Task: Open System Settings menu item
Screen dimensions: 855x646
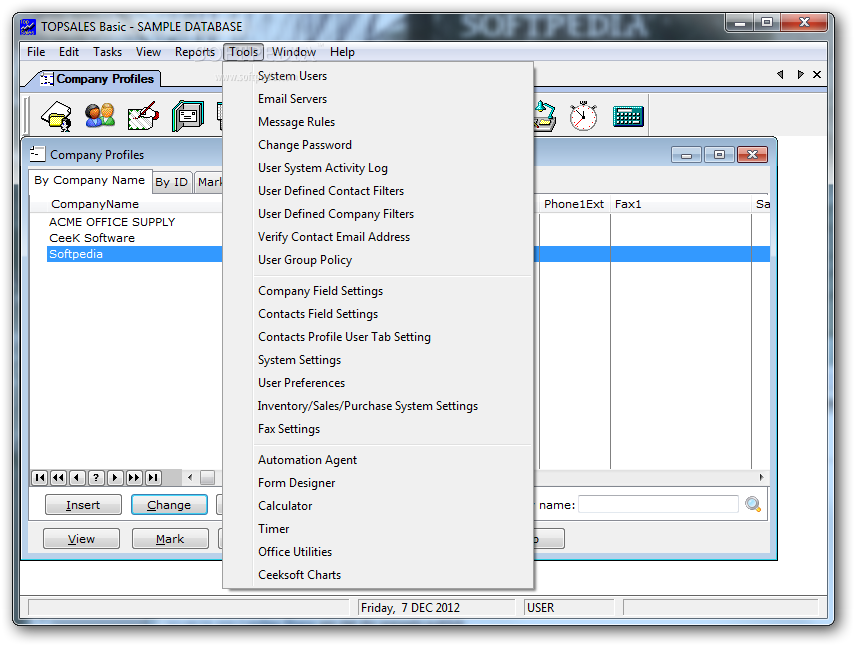Action: (x=378, y=360)
